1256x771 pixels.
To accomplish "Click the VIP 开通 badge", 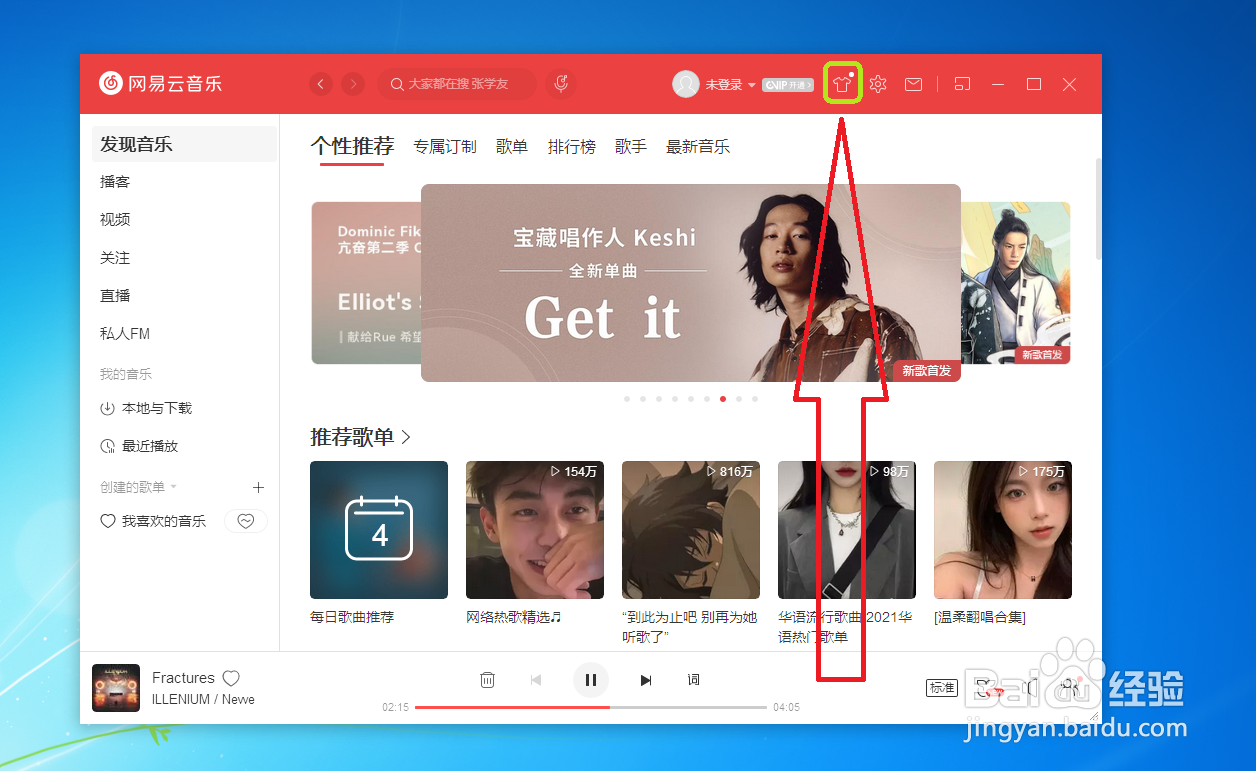I will pos(788,85).
